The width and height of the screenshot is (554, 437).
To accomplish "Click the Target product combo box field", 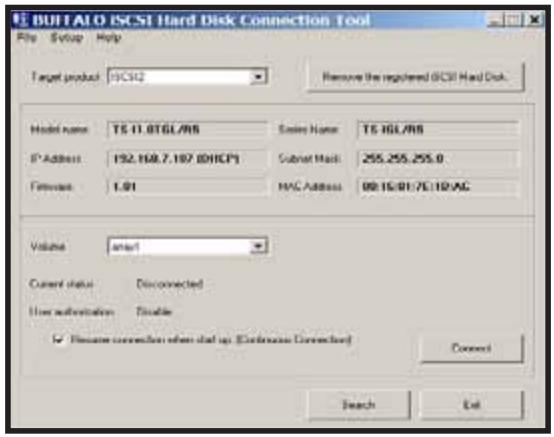I will click(187, 77).
